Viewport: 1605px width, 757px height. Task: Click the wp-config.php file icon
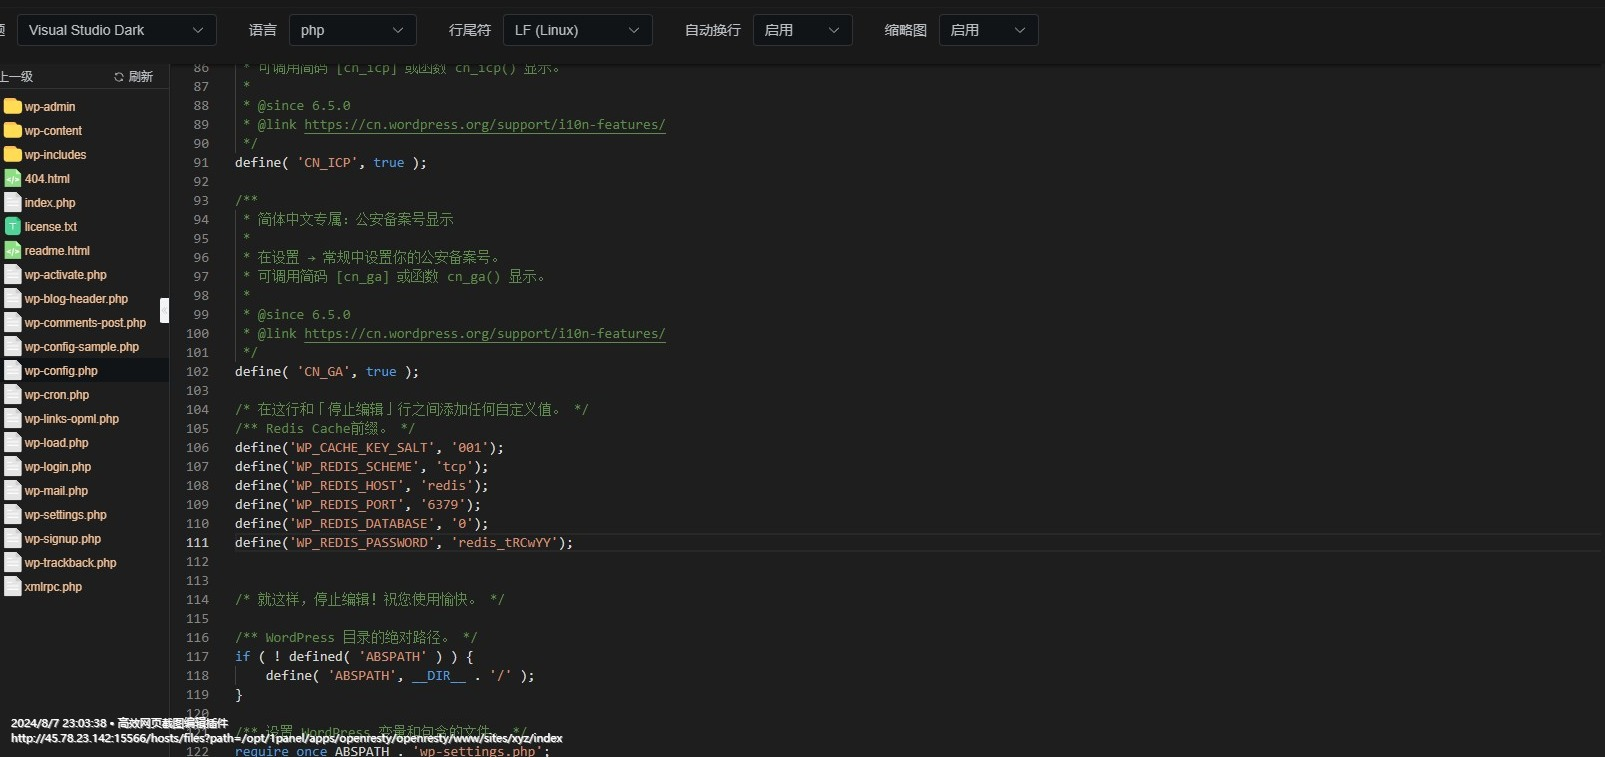pos(13,370)
